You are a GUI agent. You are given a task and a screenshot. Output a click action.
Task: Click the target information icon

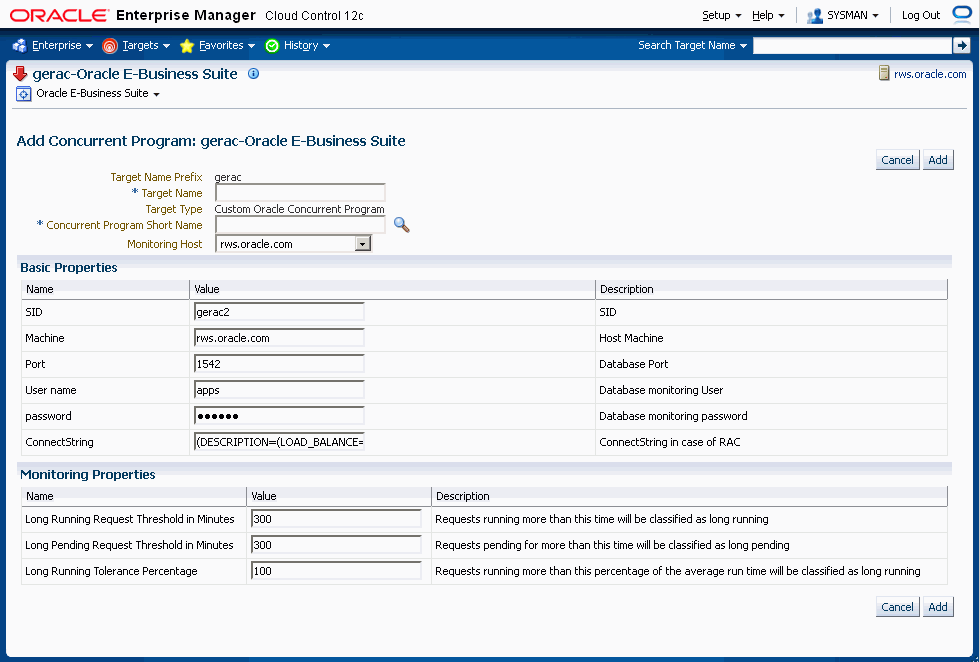coord(253,74)
